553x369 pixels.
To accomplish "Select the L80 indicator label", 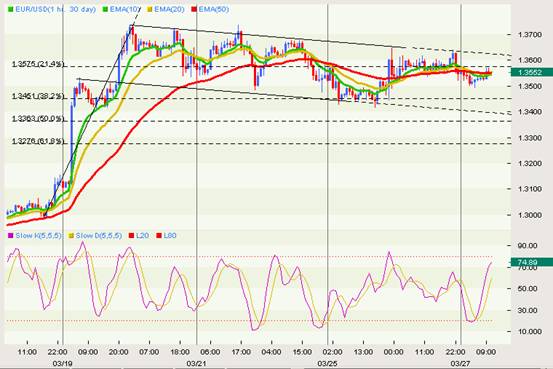I will click(x=170, y=235).
